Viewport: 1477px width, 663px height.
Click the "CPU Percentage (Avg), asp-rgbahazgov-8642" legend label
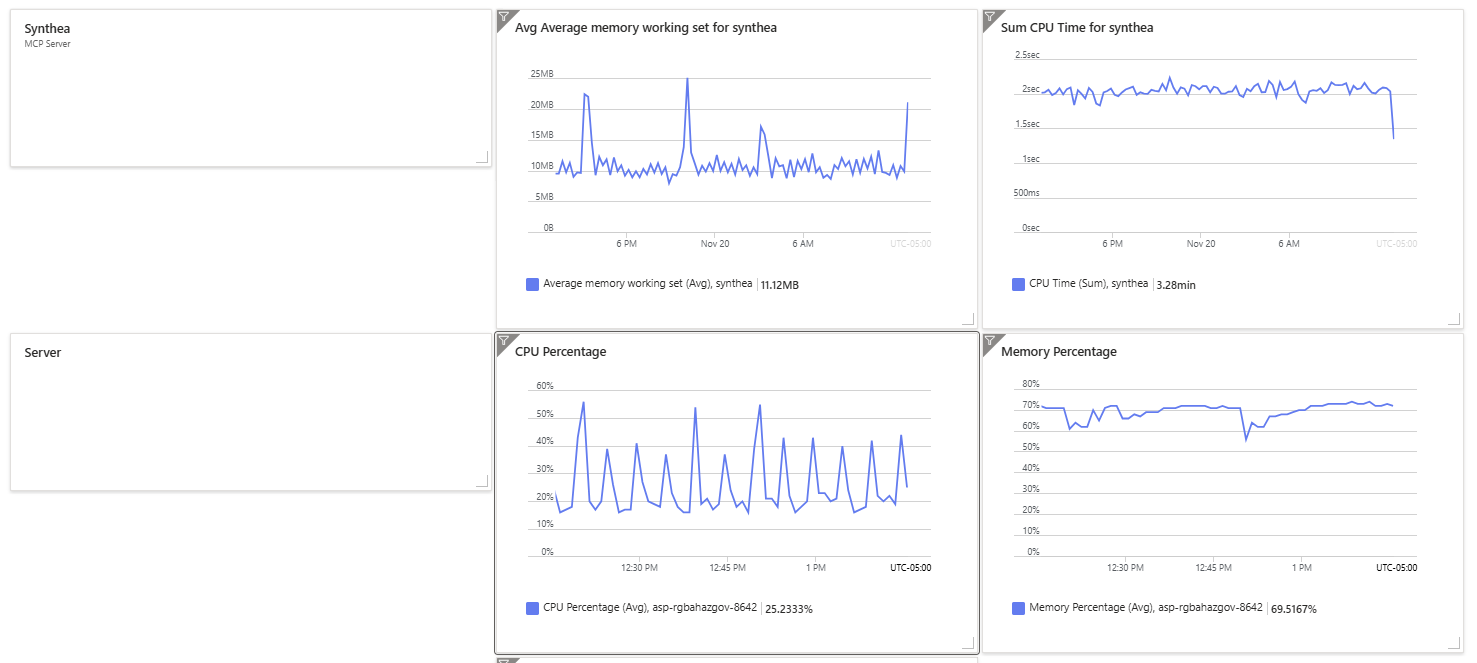pos(650,608)
